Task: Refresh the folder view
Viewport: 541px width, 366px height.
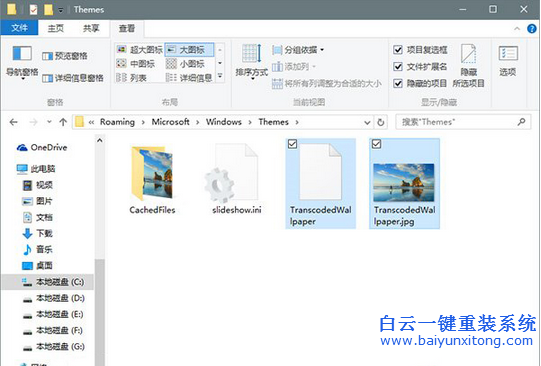Action: tap(381, 122)
